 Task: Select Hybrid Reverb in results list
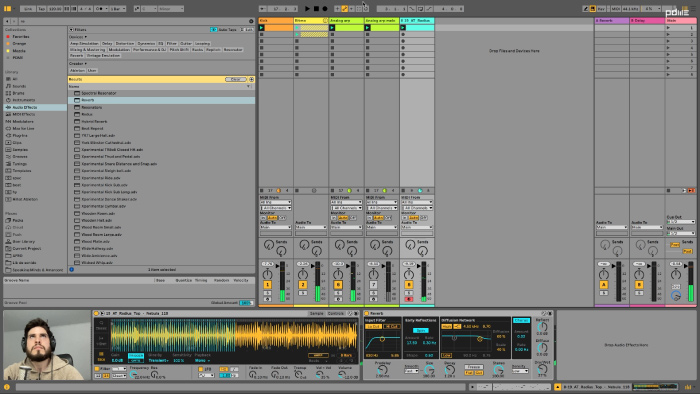click(94, 121)
